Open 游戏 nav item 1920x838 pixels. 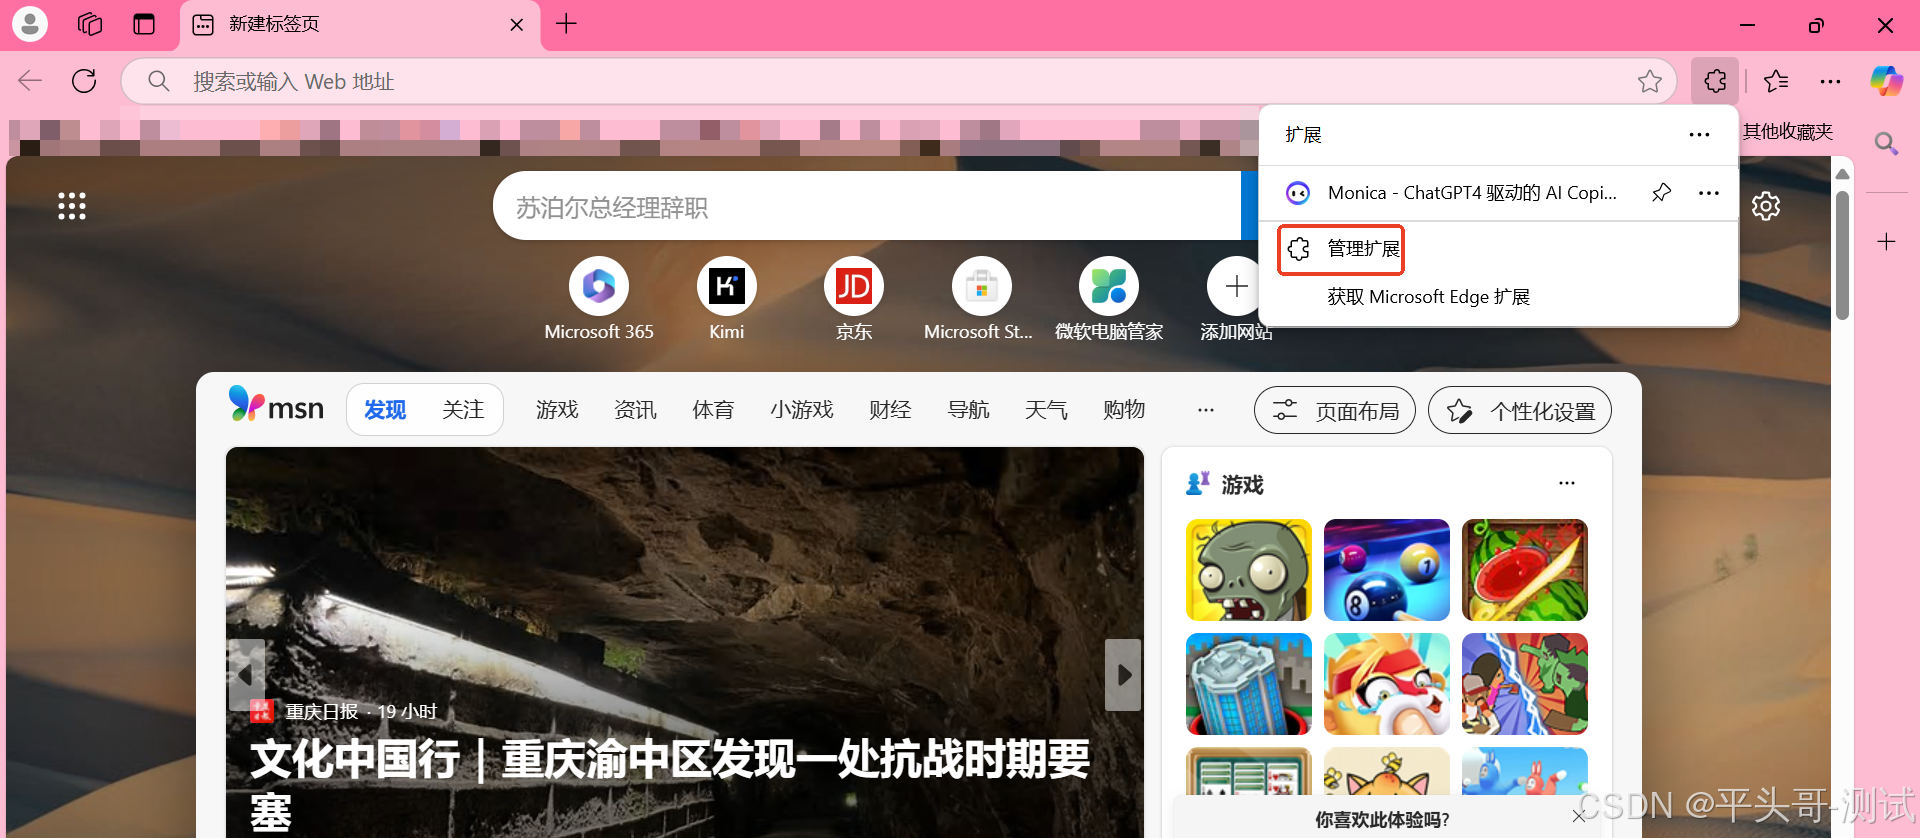[557, 410]
